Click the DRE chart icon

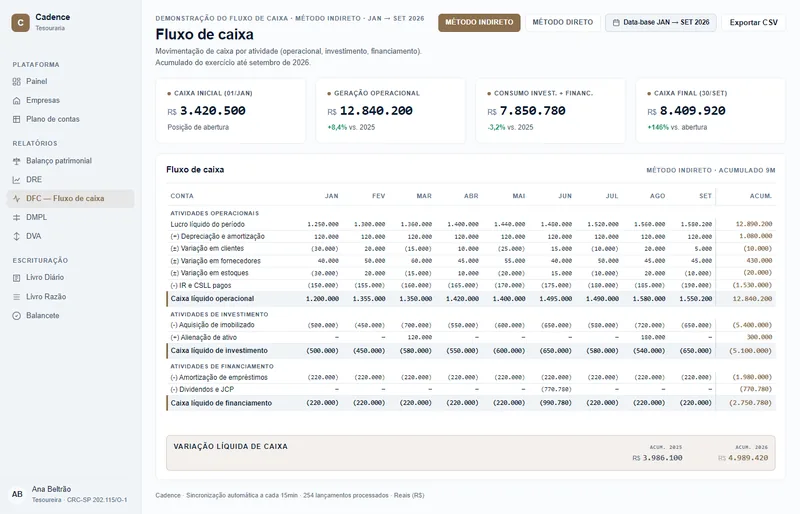click(x=17, y=180)
